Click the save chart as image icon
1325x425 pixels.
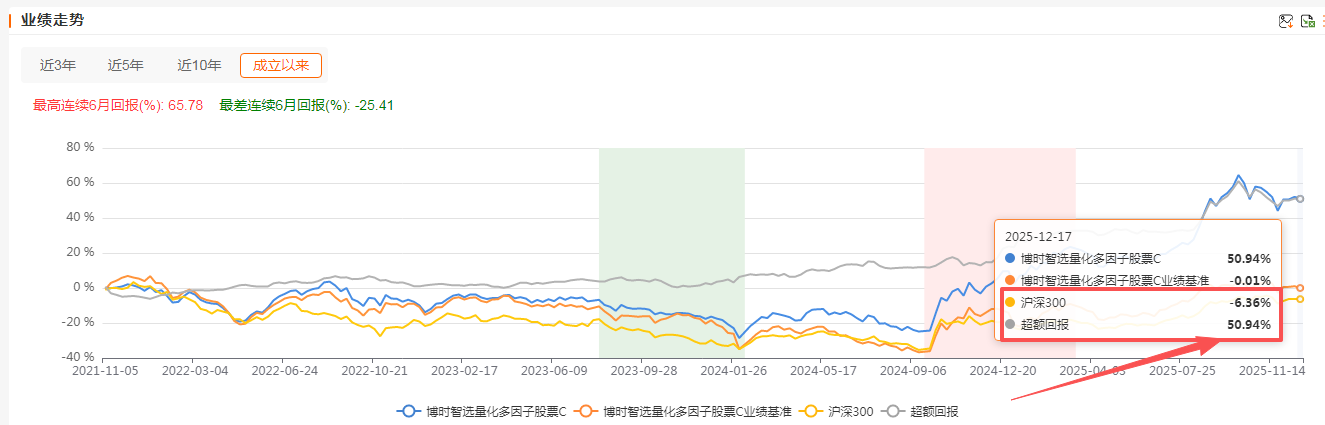click(x=1286, y=21)
